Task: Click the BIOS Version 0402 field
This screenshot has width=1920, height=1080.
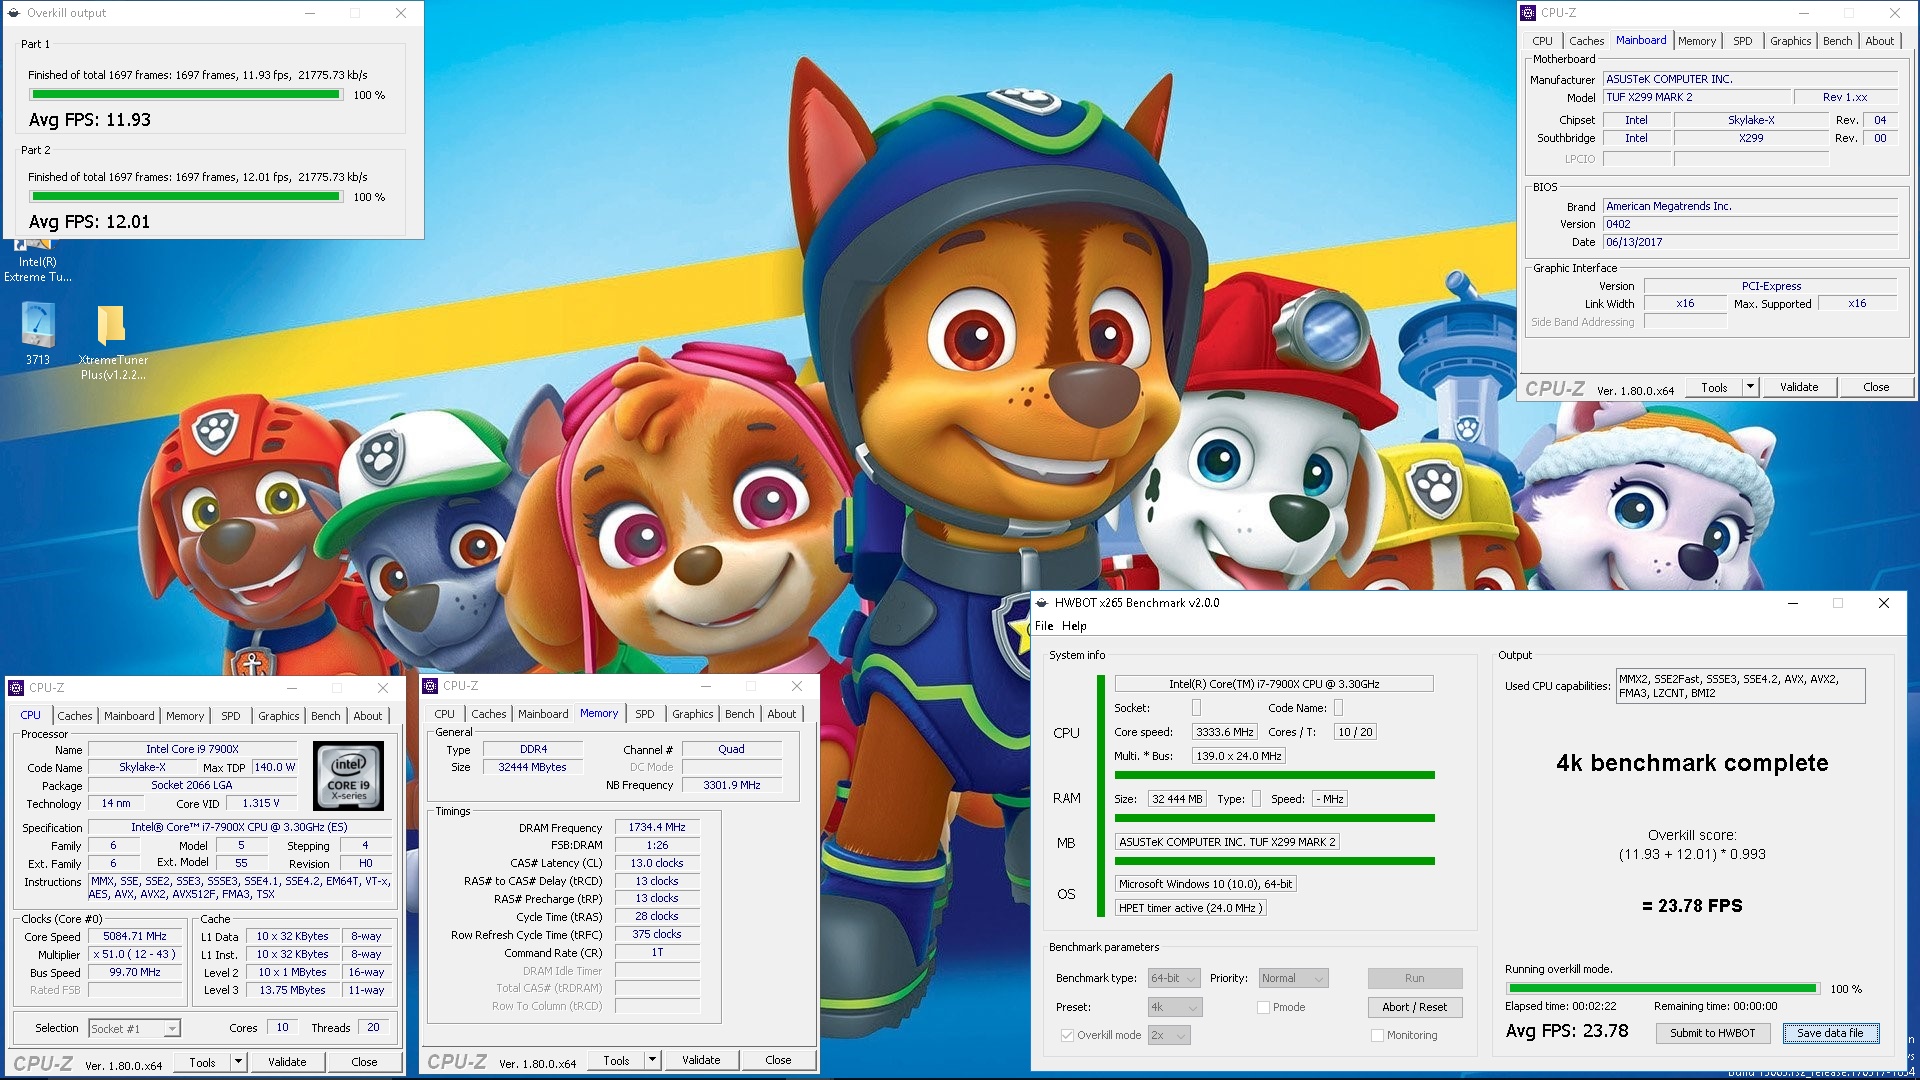Action: pos(1750,224)
